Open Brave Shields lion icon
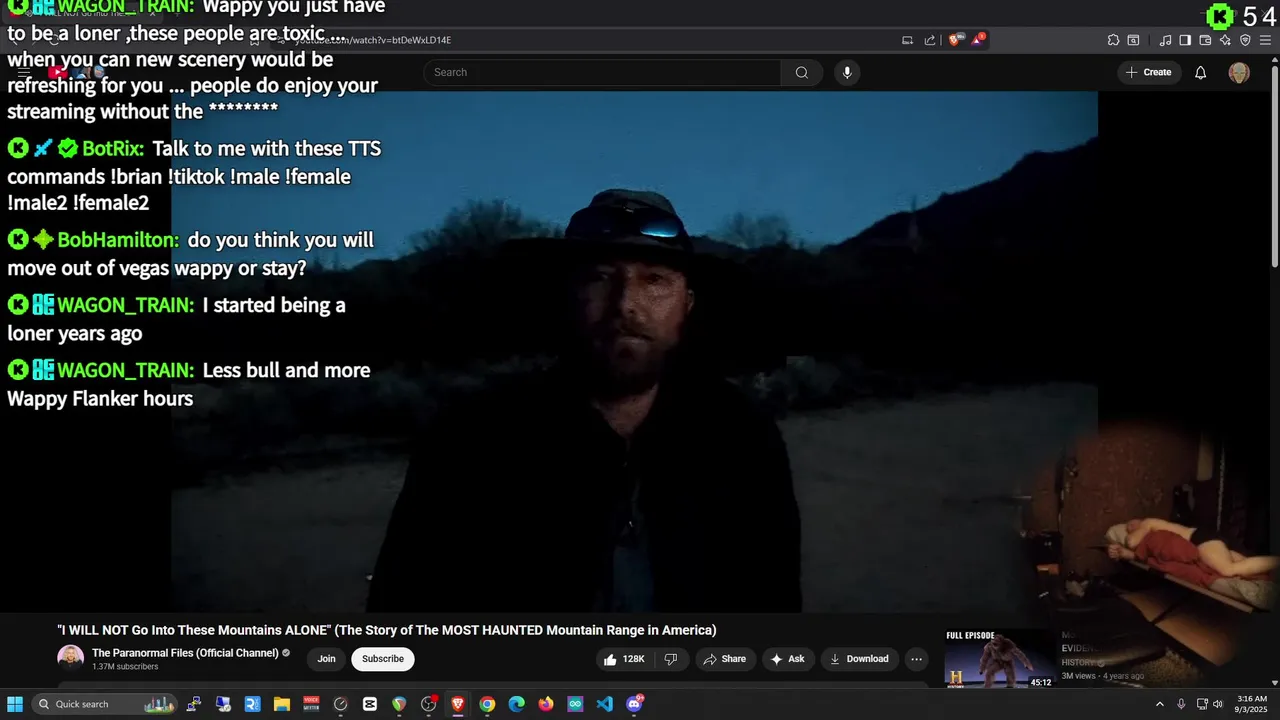The height and width of the screenshot is (720, 1280). [954, 40]
